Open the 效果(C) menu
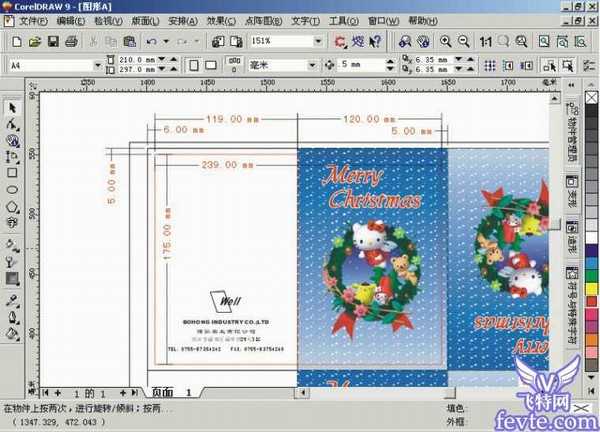Image resolution: width=600 pixels, height=432 pixels. pyautogui.click(x=223, y=20)
